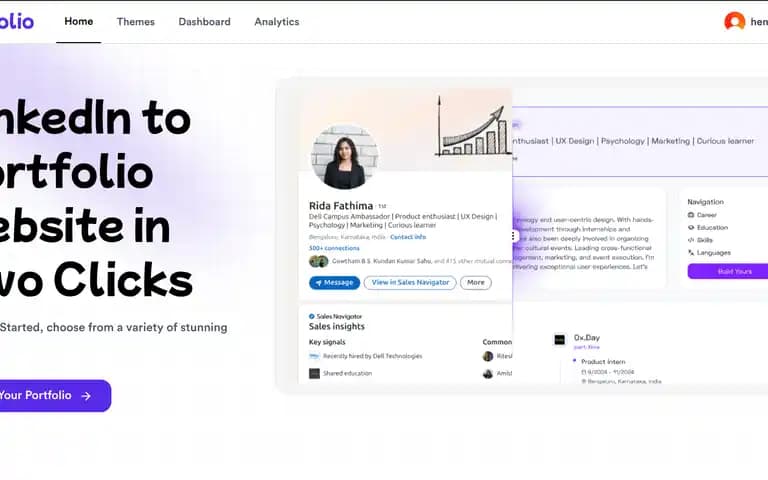The width and height of the screenshot is (768, 480).
Task: Click the growth chart banner sketch
Action: [473, 126]
